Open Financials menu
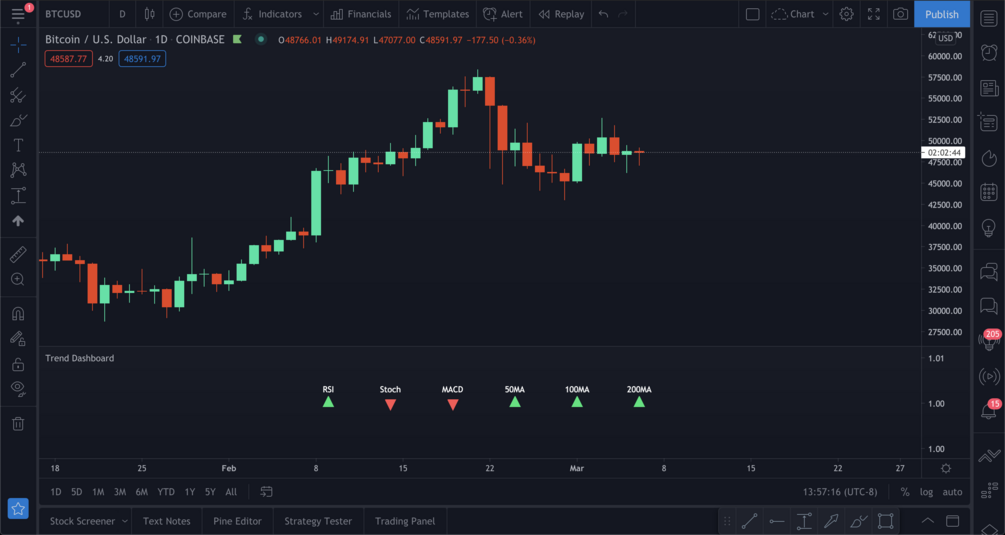The width and height of the screenshot is (1005, 535). (361, 14)
